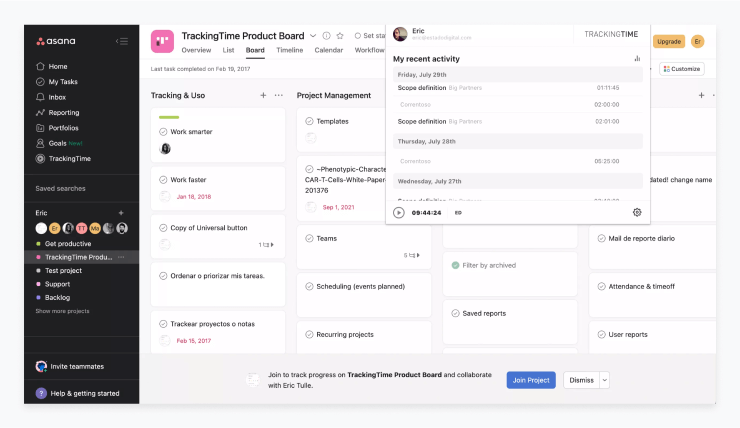Image resolution: width=740 pixels, height=428 pixels.
Task: Click subtask count on Teams card
Action: coord(412,255)
